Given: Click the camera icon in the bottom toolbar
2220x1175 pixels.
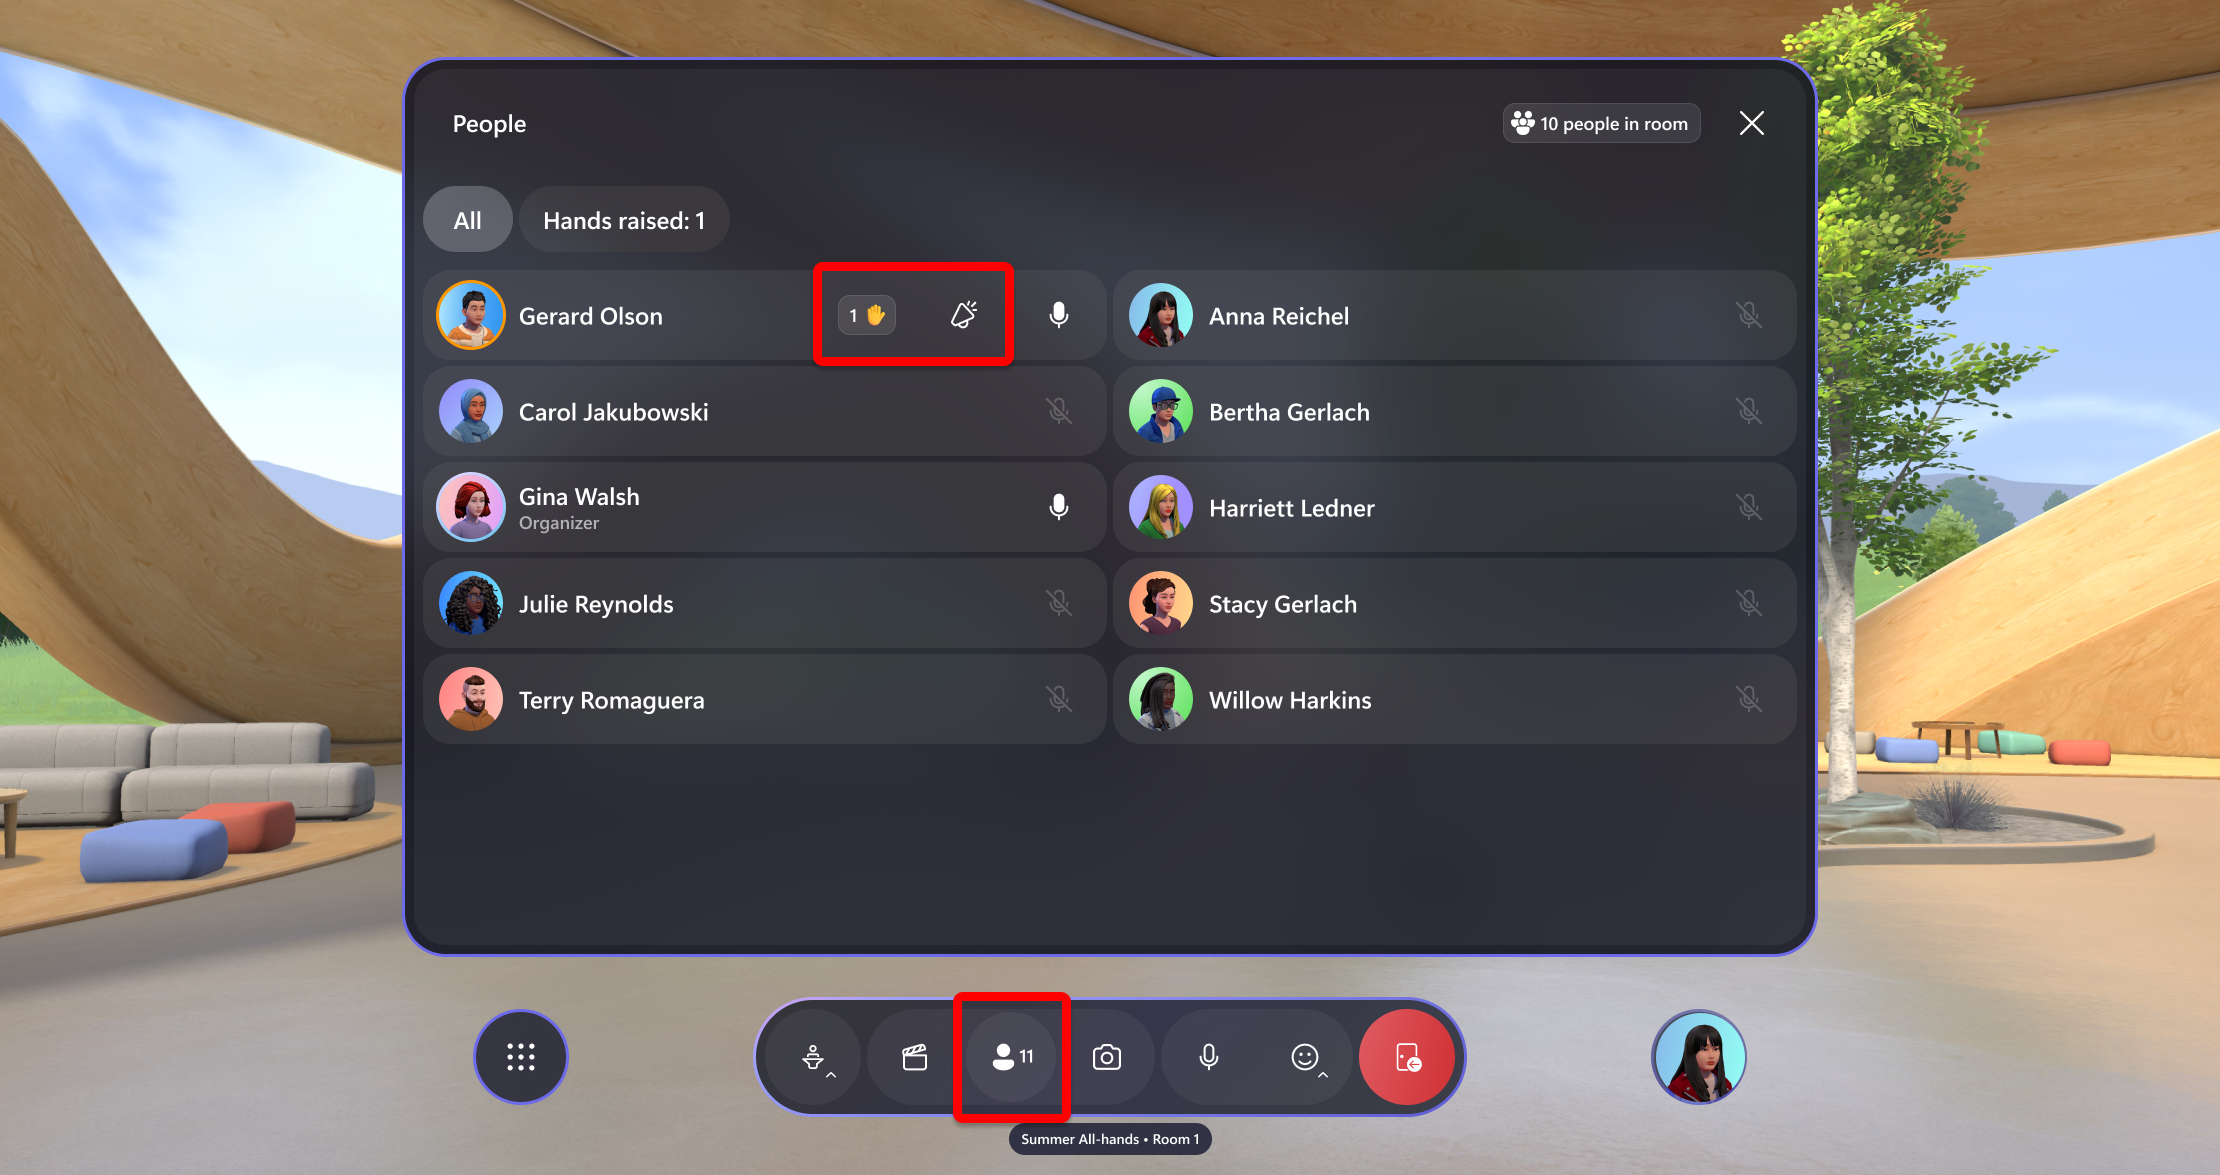Looking at the screenshot, I should click(x=1109, y=1056).
